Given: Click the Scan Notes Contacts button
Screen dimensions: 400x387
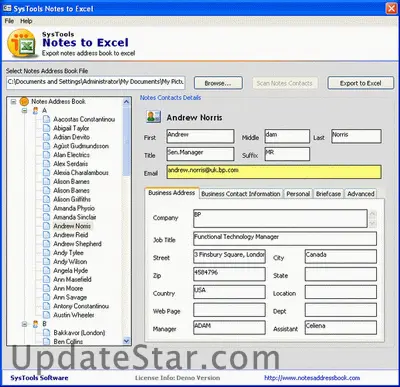Looking at the screenshot, I should coord(284,83).
